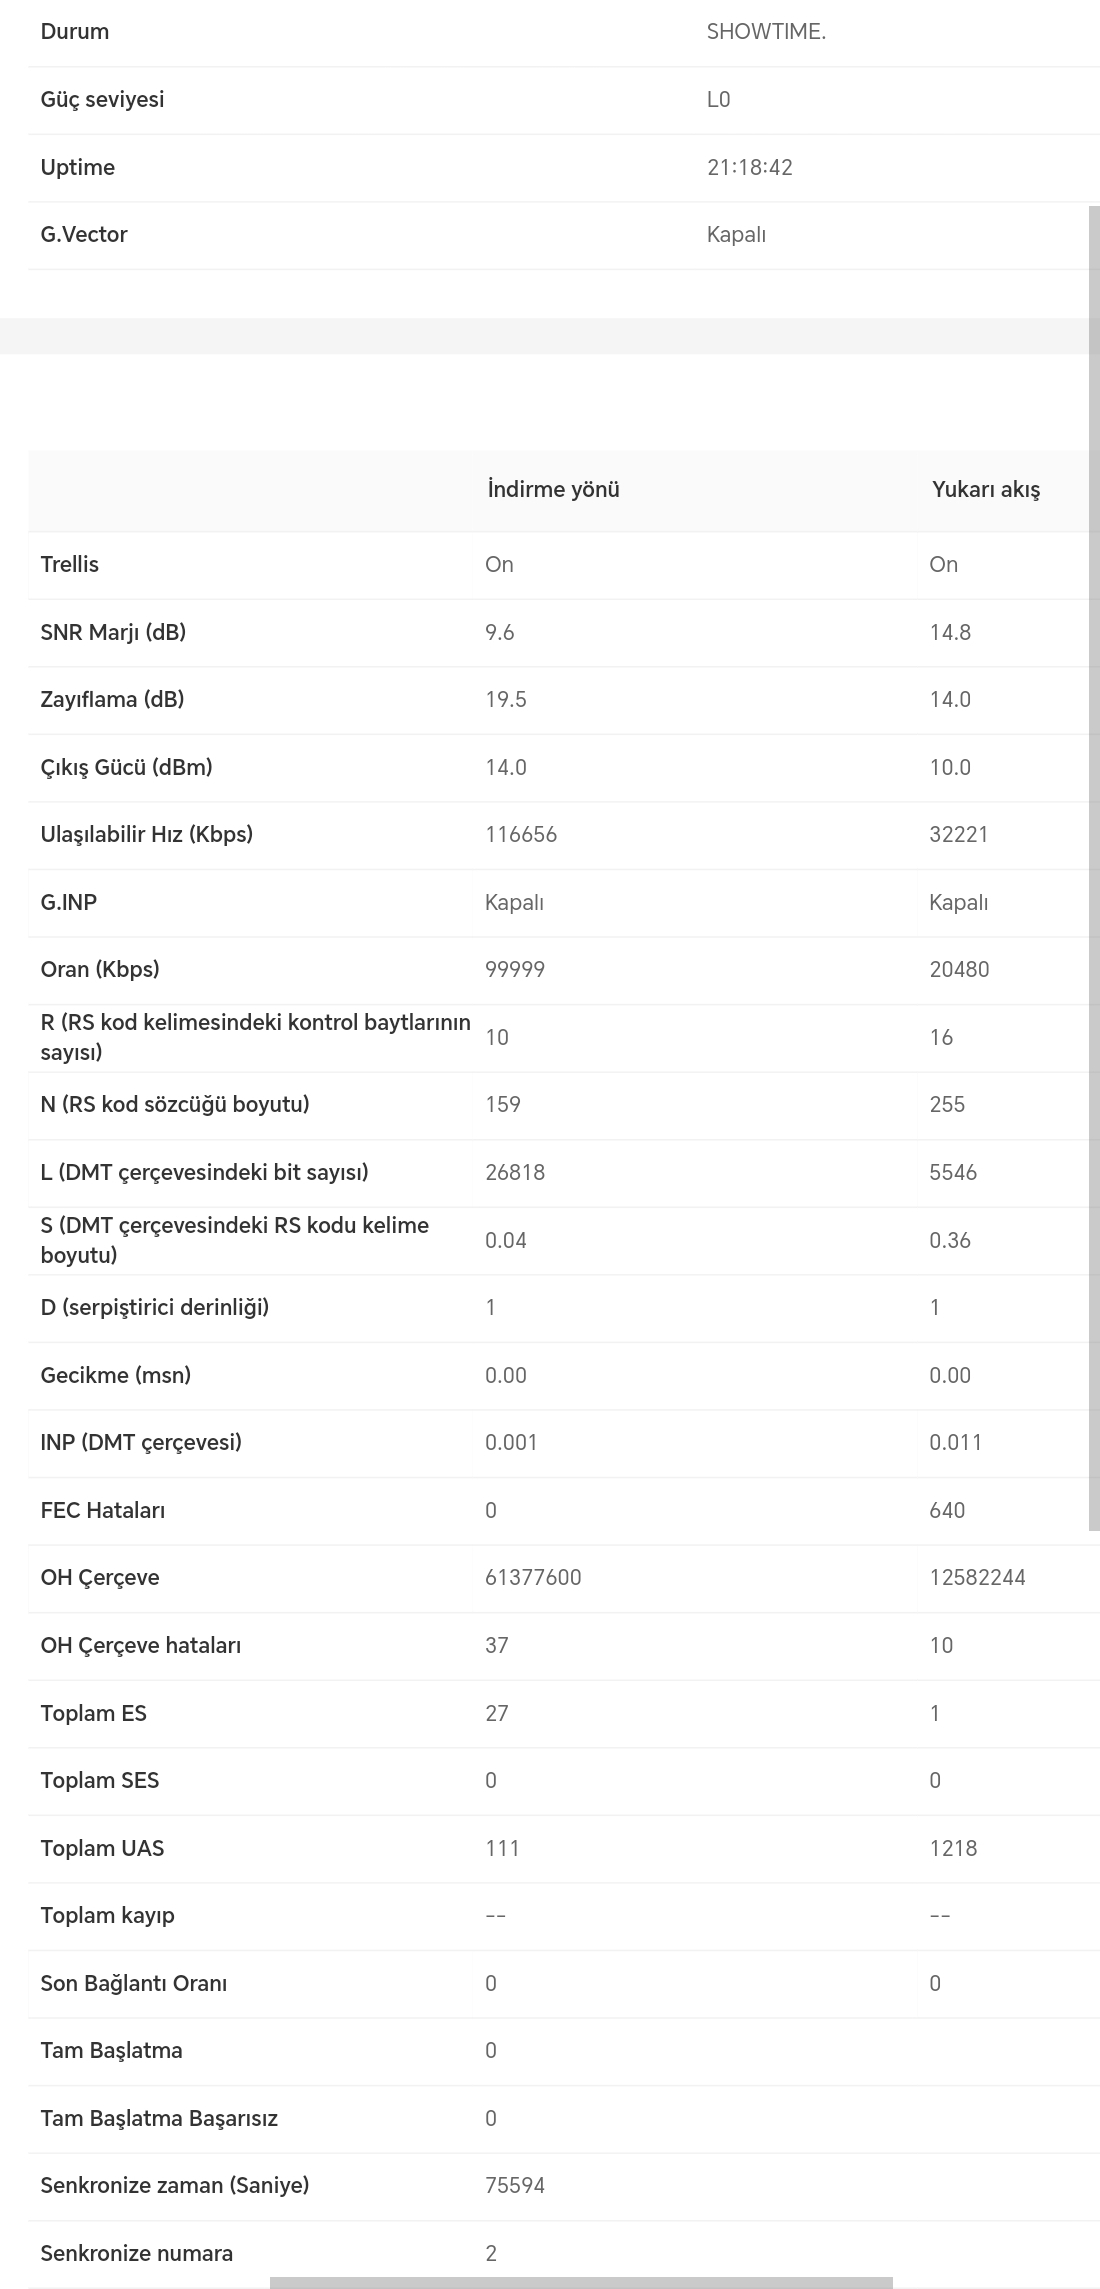Image resolution: width=1100 pixels, height=2289 pixels.
Task: Click the OH Çerçeve value 61377600
Action: (x=533, y=1578)
